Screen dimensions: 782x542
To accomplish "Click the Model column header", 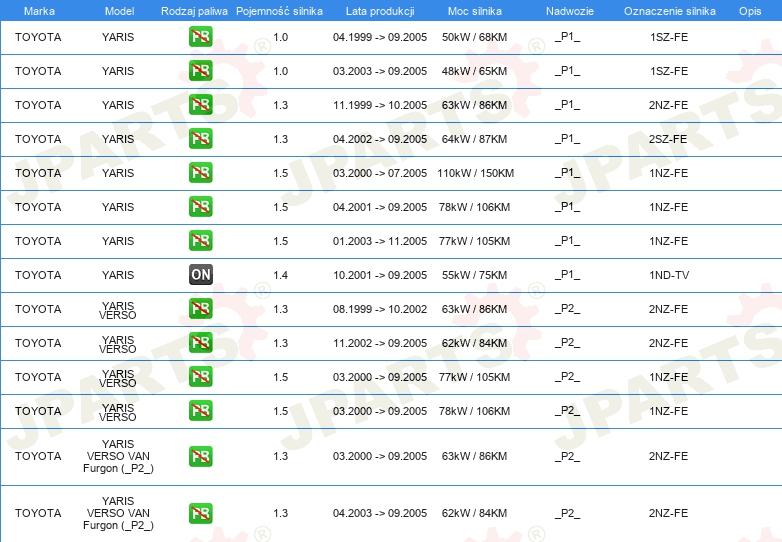I will [119, 11].
